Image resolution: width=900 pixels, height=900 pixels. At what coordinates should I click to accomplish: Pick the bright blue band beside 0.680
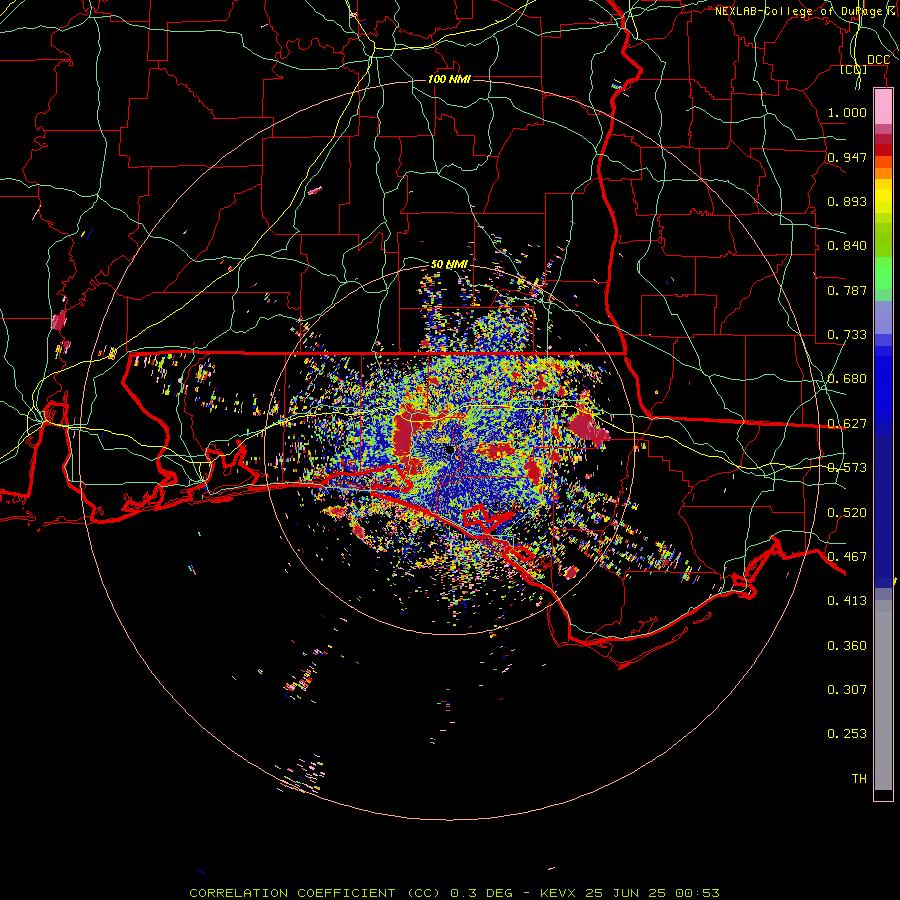pyautogui.click(x=883, y=385)
